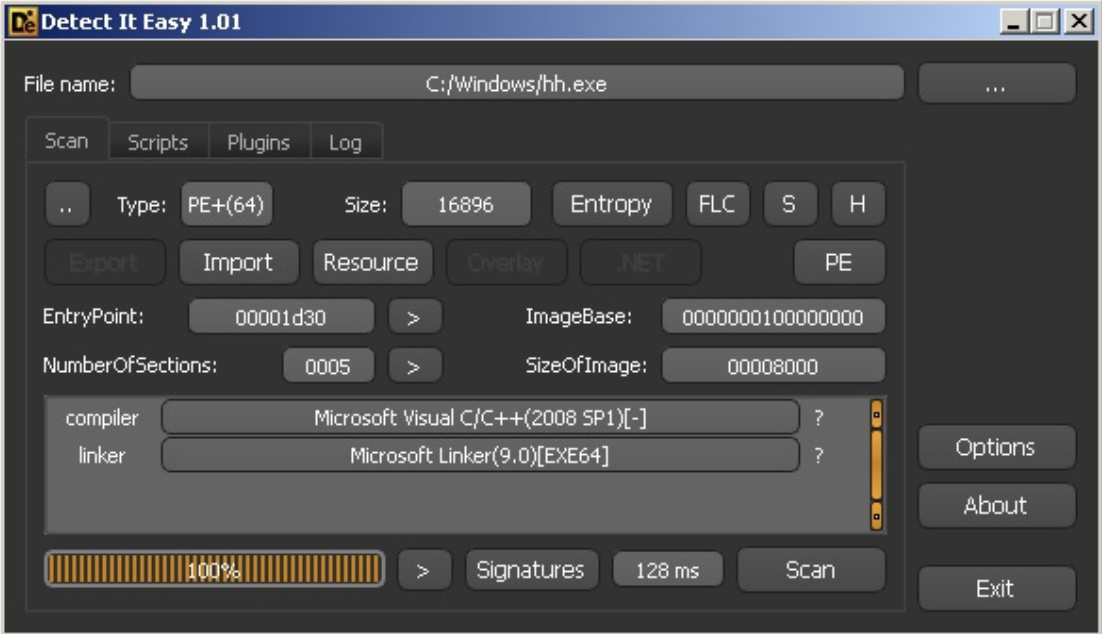Click the Detect It Easy title bar icon
This screenshot has height=634, width=1102.
click(x=22, y=22)
